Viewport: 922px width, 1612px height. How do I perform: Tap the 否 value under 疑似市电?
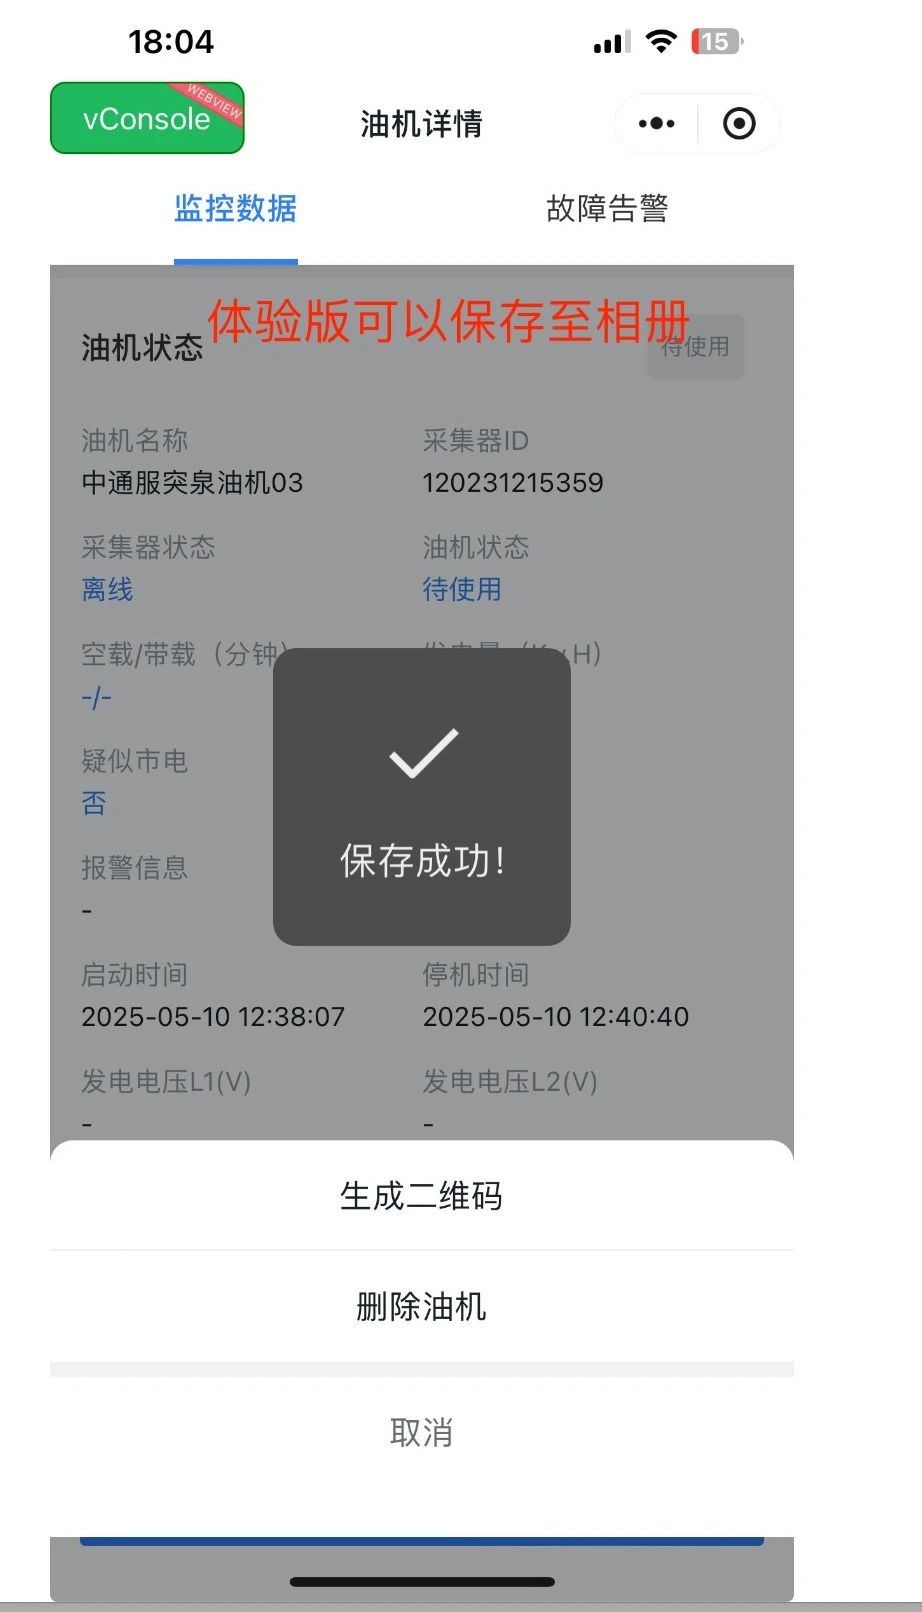tap(94, 803)
